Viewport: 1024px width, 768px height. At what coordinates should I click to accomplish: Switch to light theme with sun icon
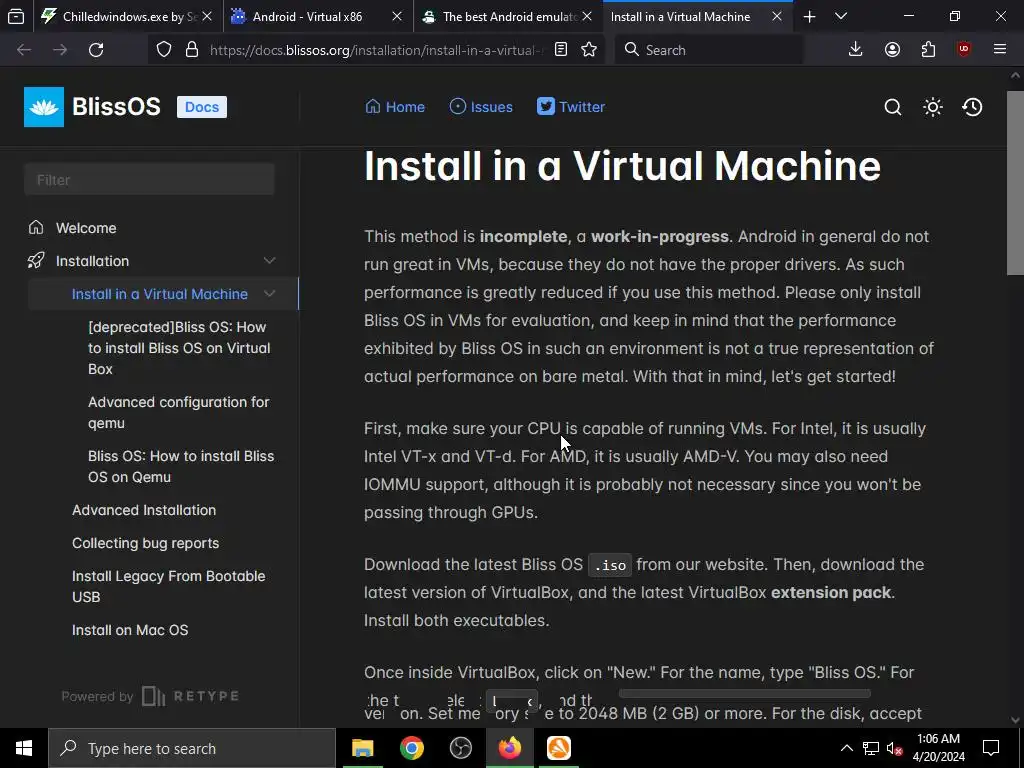(933, 106)
